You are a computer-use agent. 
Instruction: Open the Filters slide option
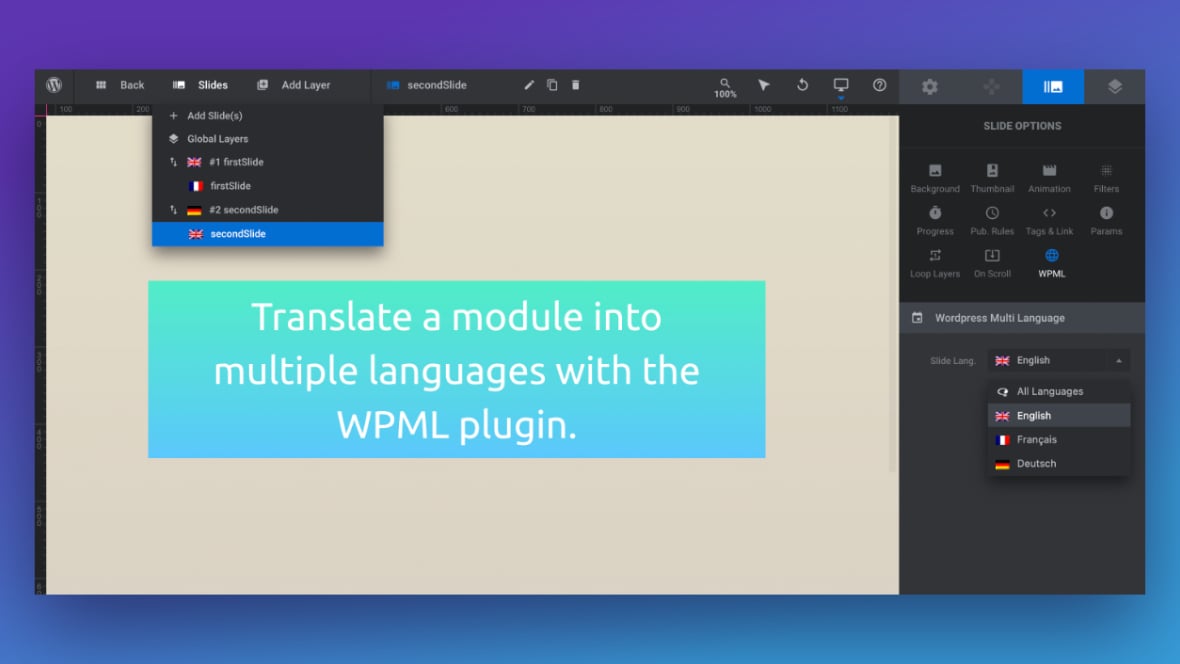click(x=1106, y=178)
